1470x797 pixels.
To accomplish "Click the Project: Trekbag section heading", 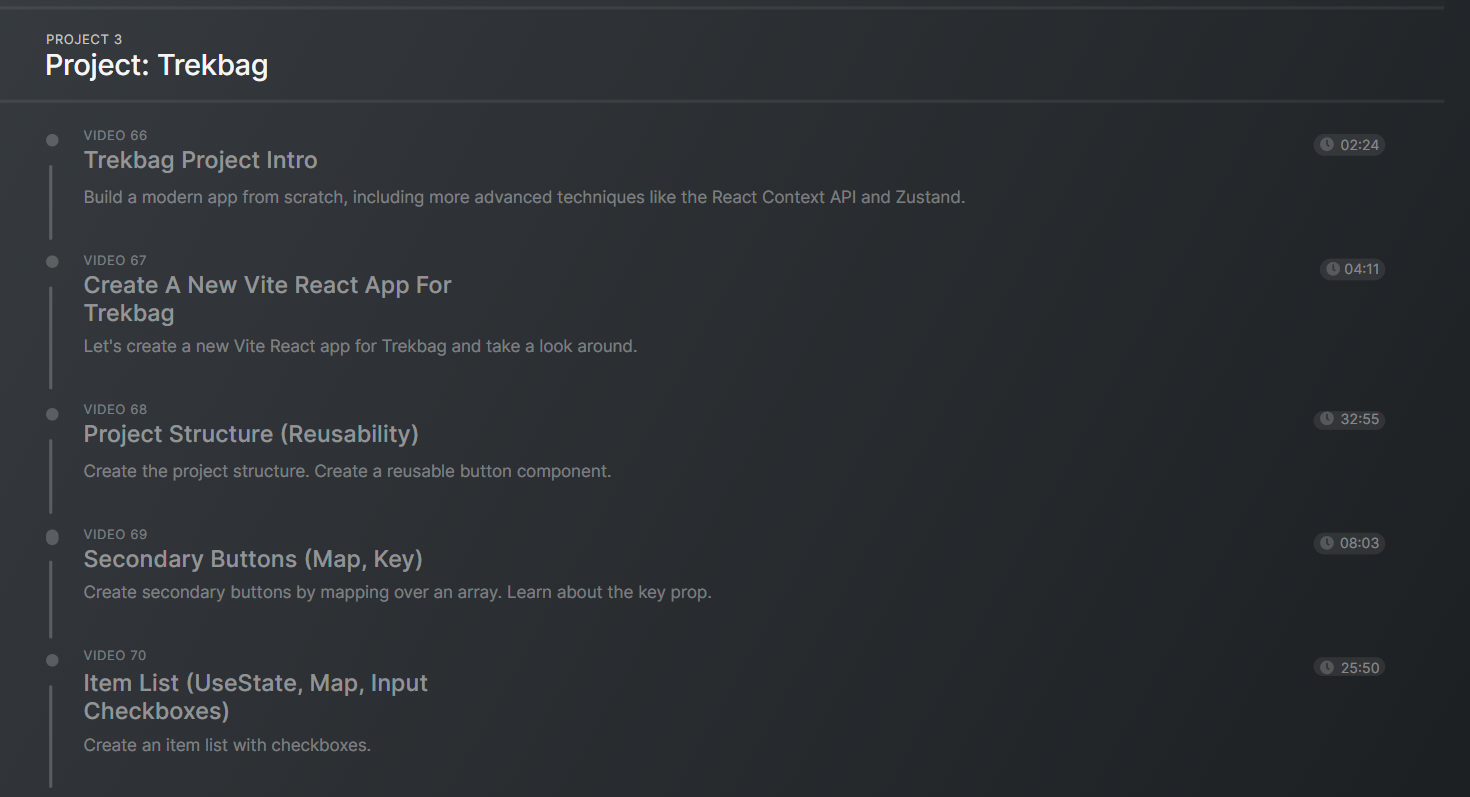I will tap(157, 66).
